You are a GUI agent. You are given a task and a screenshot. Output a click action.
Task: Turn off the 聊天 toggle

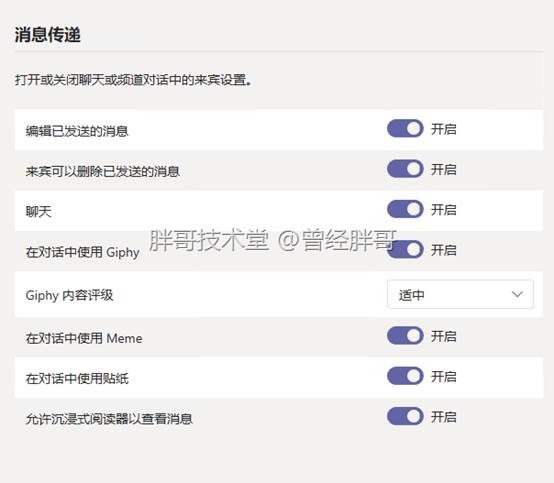click(405, 209)
